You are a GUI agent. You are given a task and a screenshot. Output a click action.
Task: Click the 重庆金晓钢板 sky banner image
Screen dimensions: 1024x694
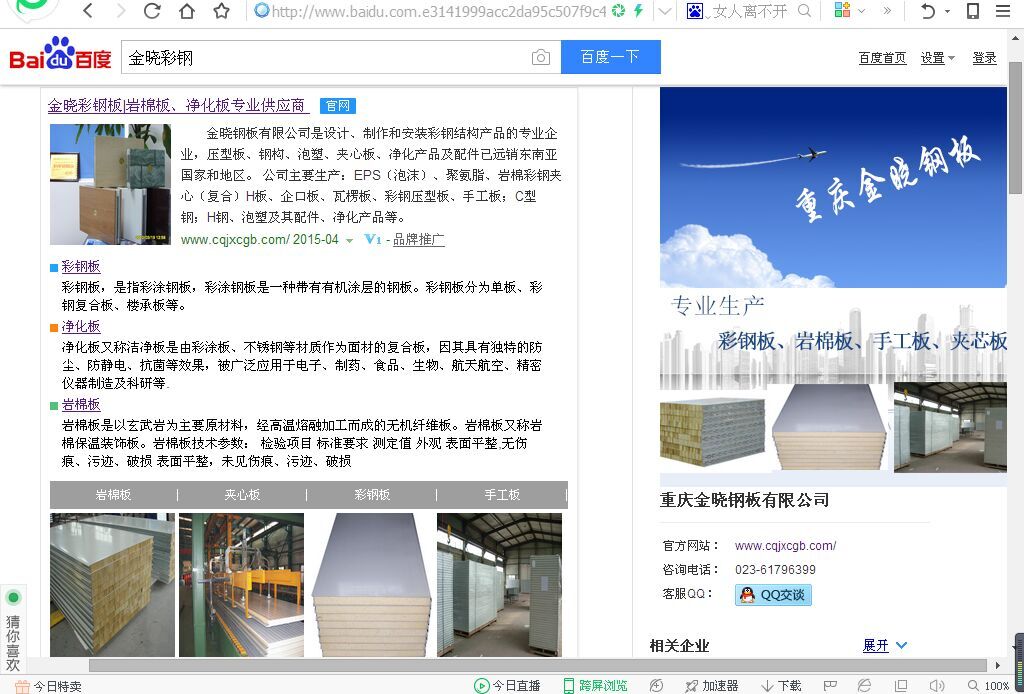click(x=833, y=187)
